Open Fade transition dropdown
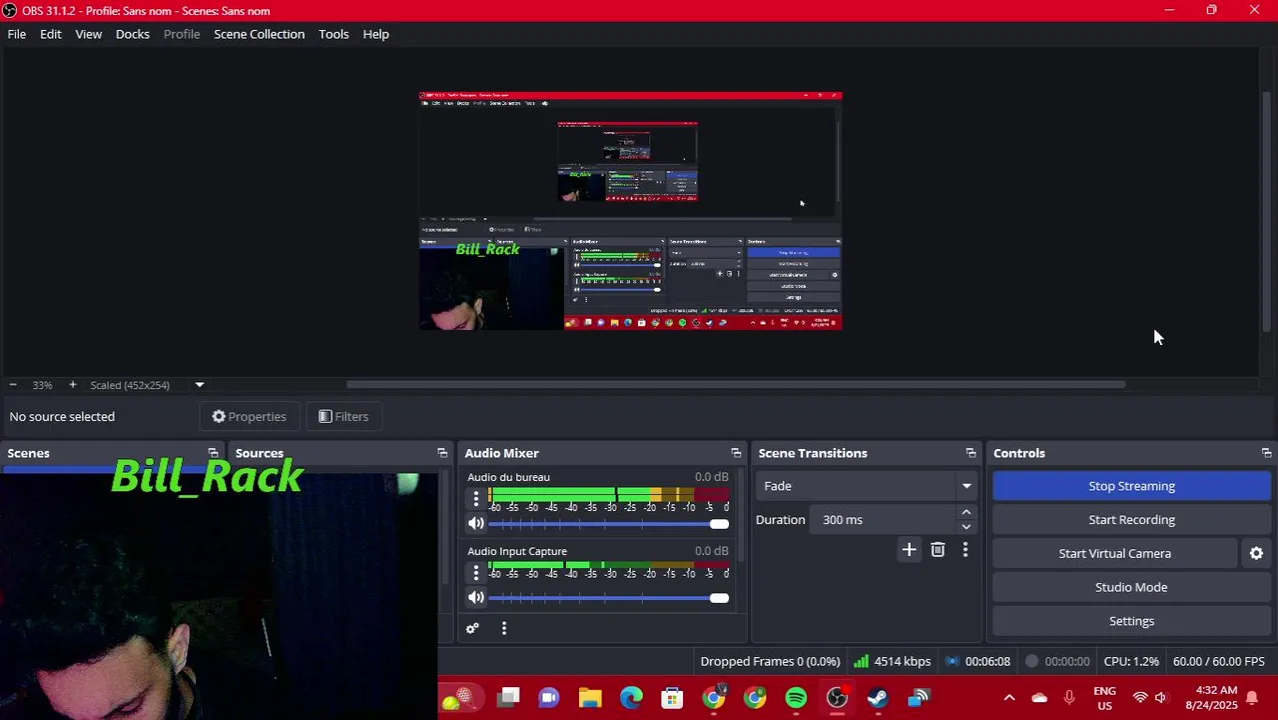1278x720 pixels. (x=865, y=486)
